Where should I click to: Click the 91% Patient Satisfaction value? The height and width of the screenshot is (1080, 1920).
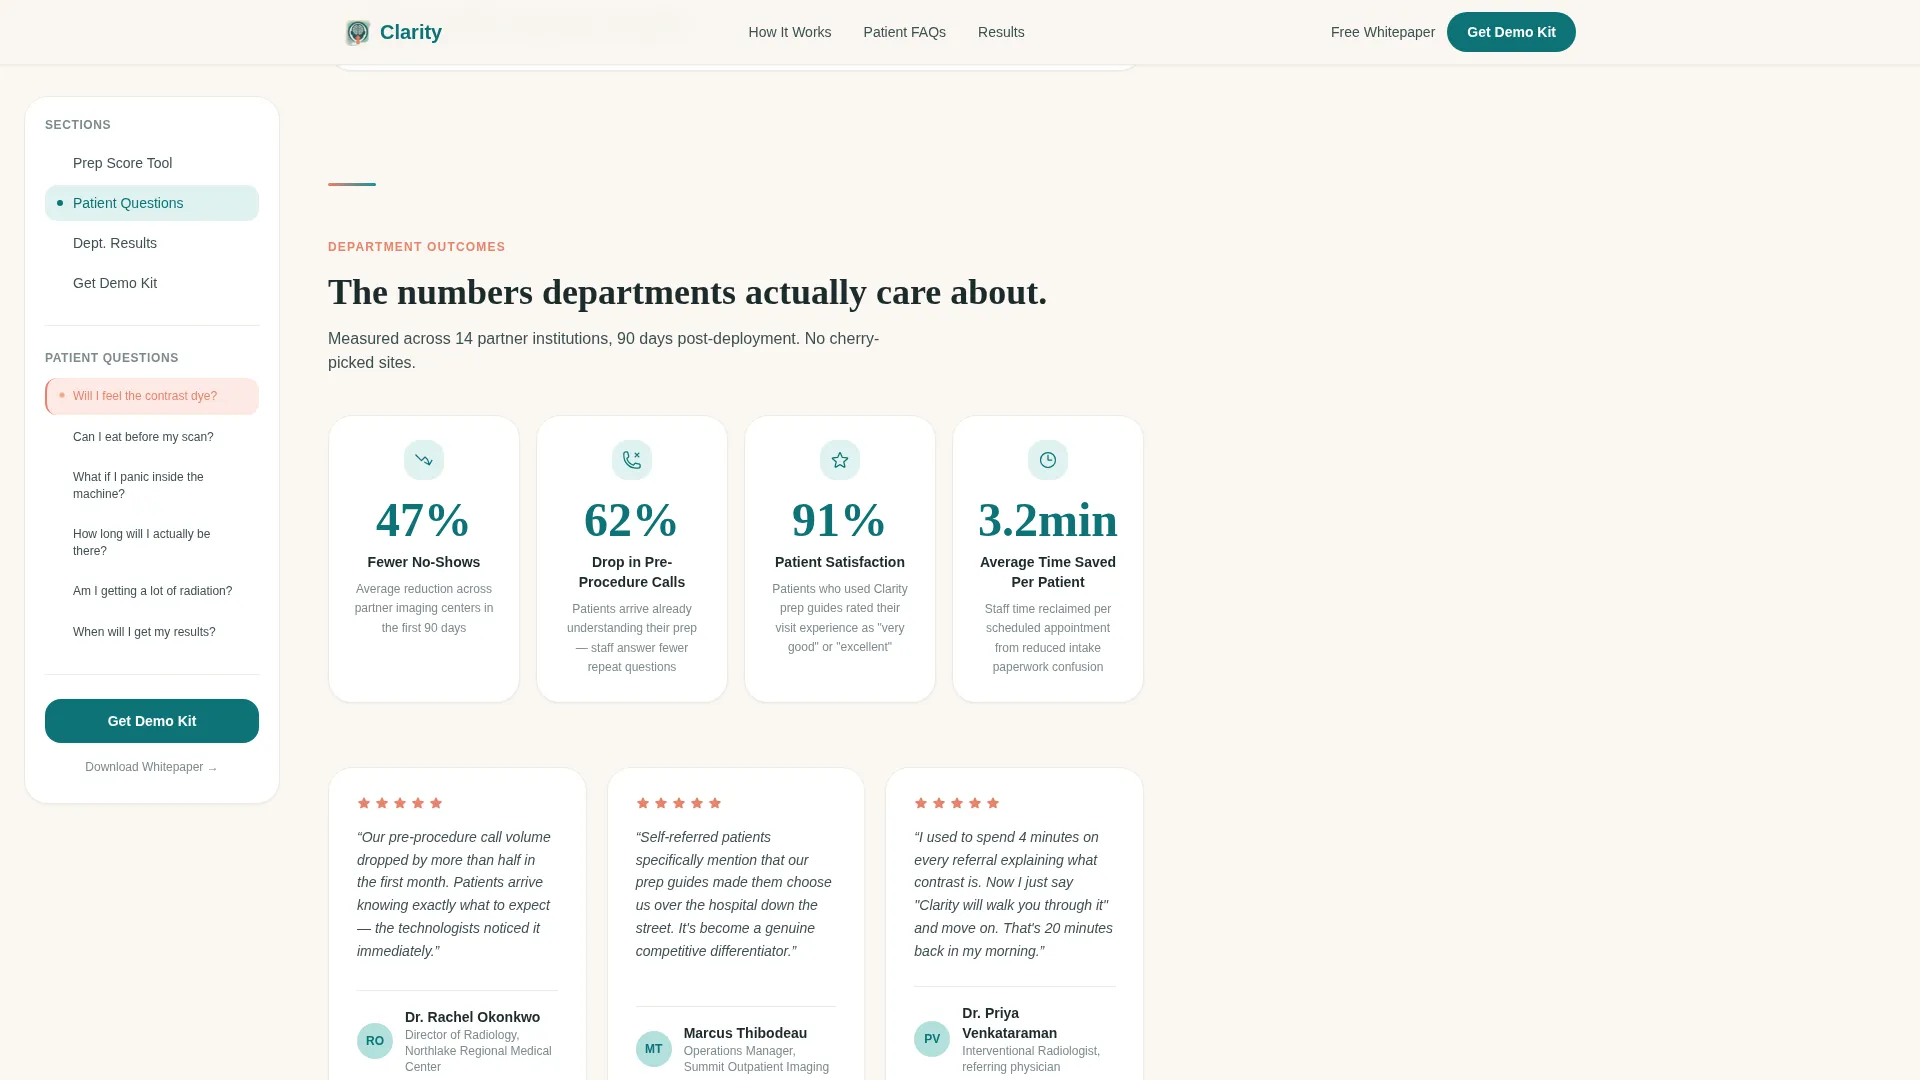pos(840,520)
